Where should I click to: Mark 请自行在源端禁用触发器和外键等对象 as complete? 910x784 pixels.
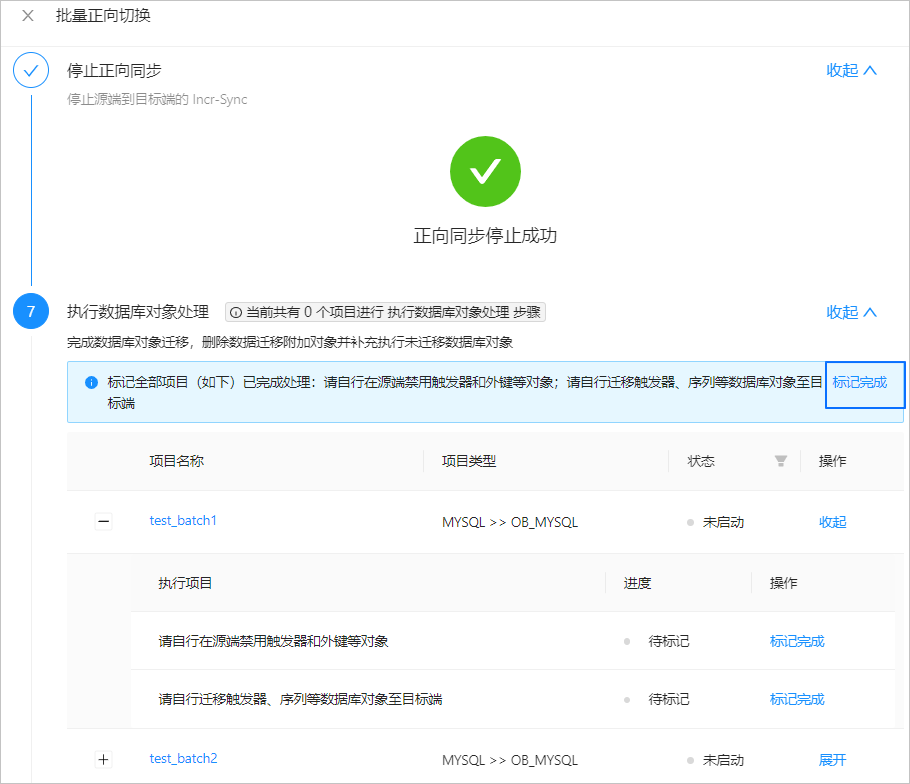tap(797, 641)
